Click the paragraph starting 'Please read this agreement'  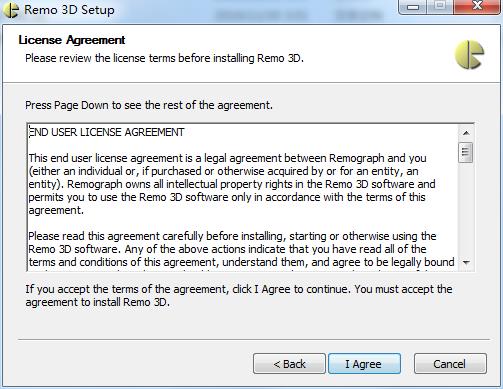(x=241, y=249)
